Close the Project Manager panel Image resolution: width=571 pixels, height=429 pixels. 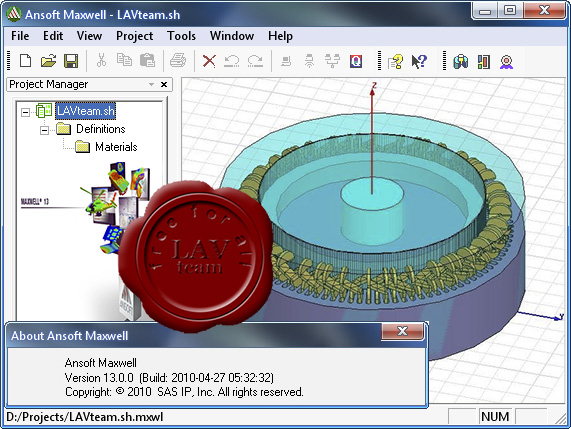[164, 84]
